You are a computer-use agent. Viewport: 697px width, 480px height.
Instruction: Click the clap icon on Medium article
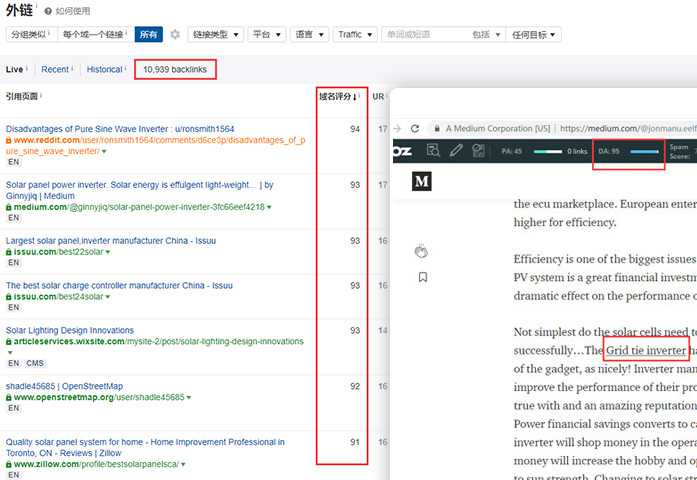pyautogui.click(x=421, y=251)
